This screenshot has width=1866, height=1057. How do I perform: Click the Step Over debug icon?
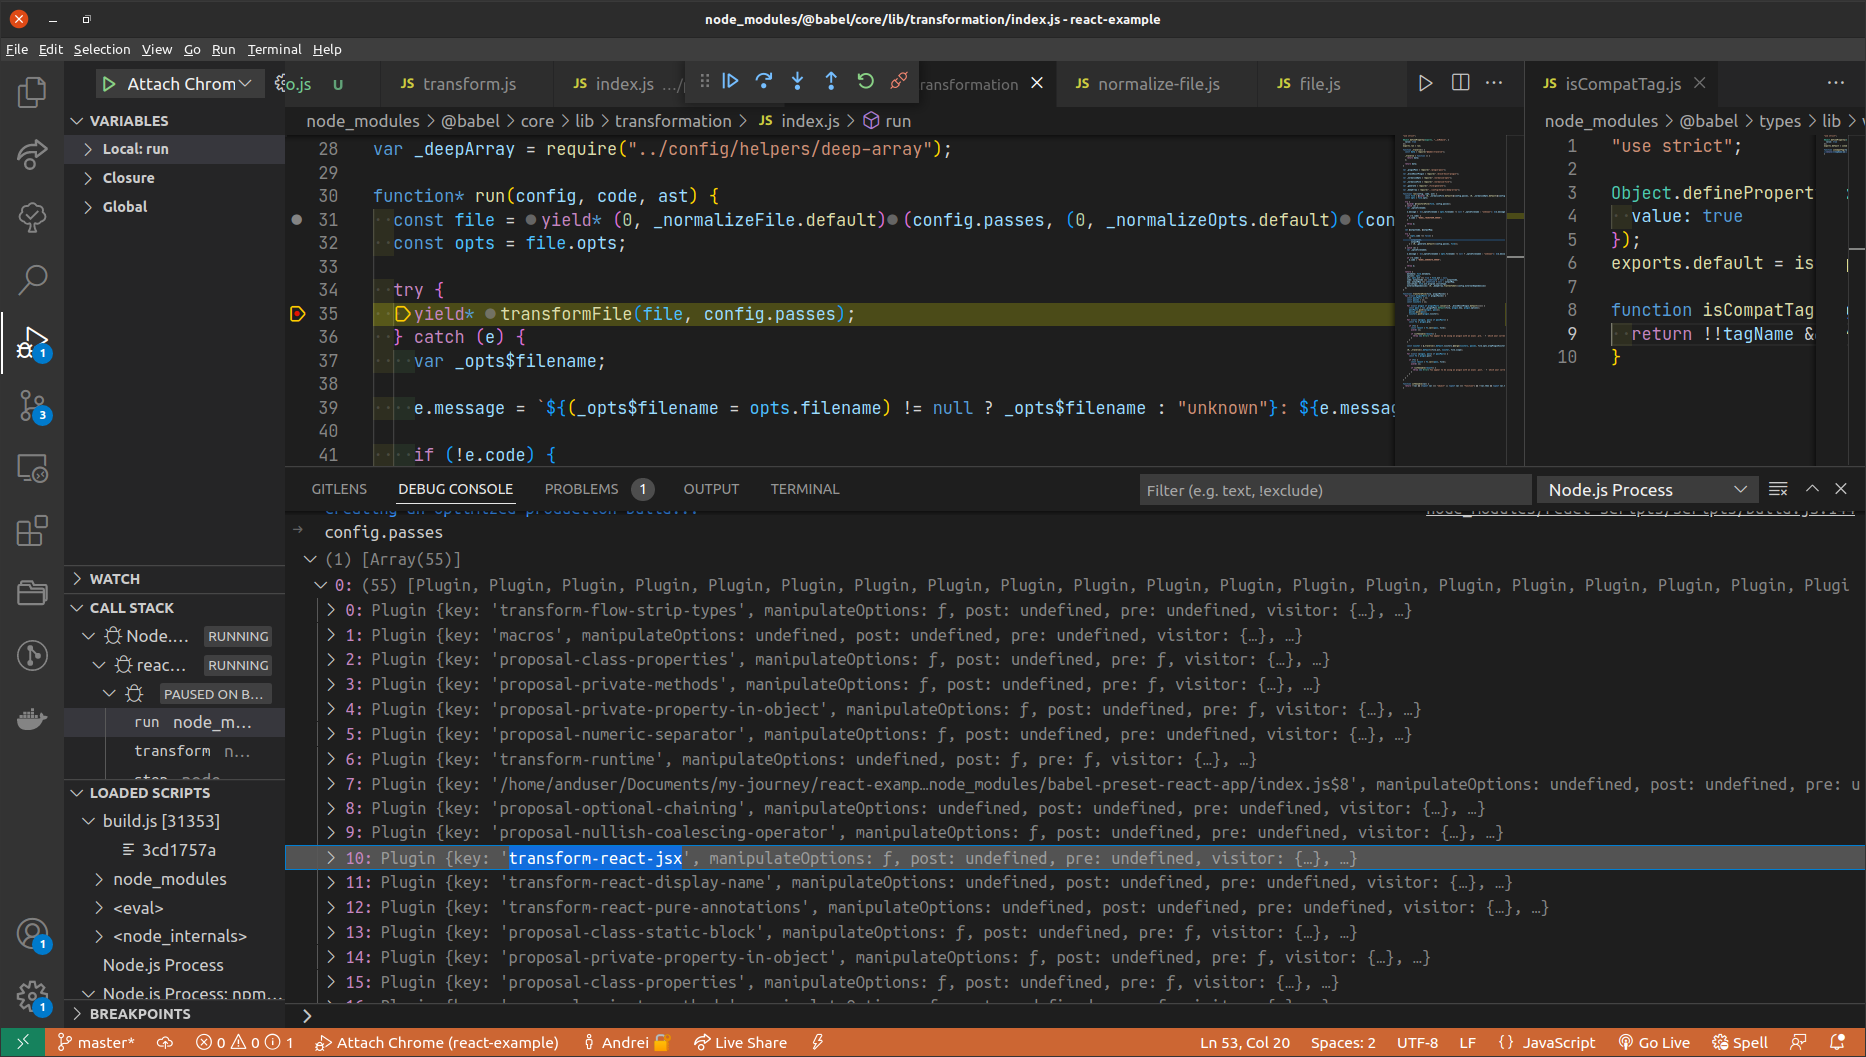(x=764, y=82)
